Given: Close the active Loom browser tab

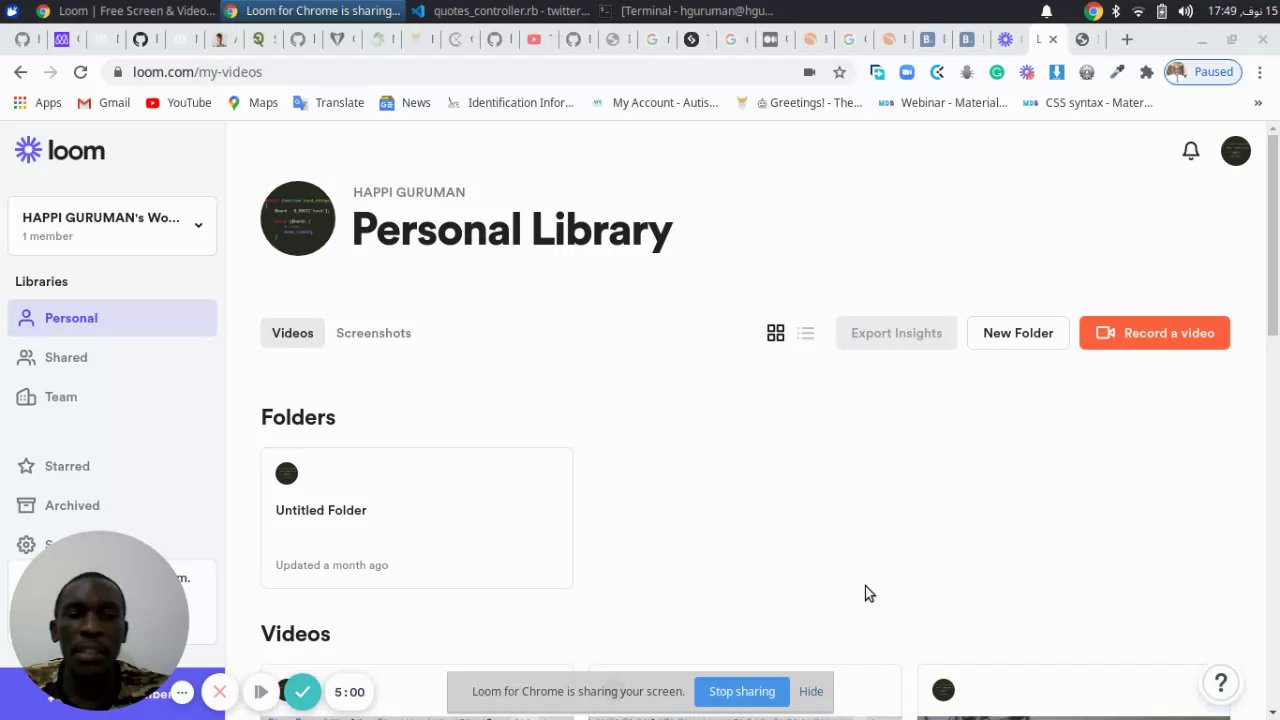Looking at the screenshot, I should (1053, 39).
